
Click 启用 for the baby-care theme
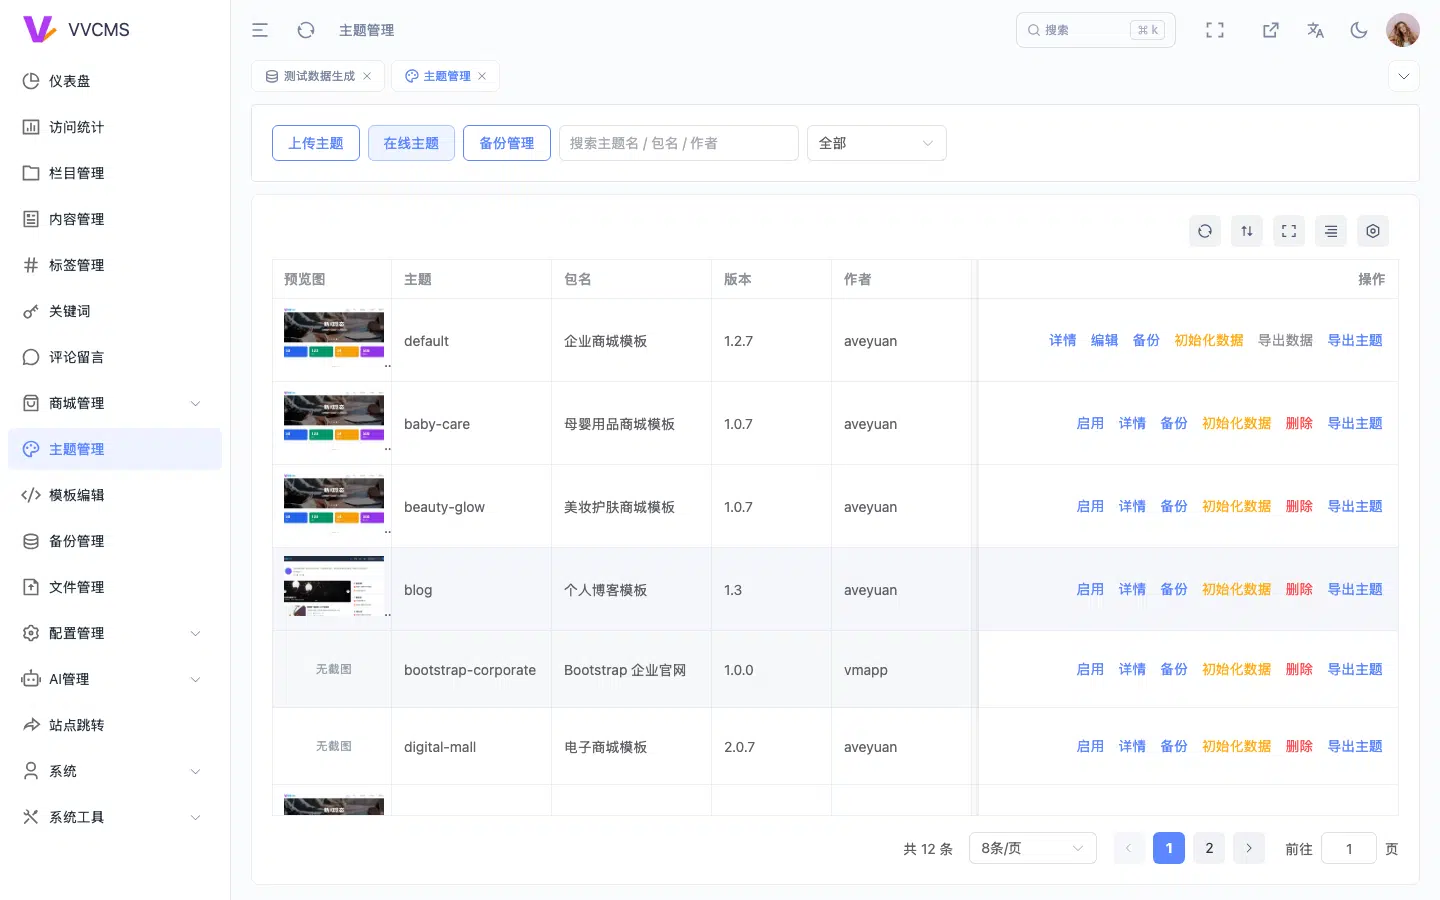[1090, 423]
